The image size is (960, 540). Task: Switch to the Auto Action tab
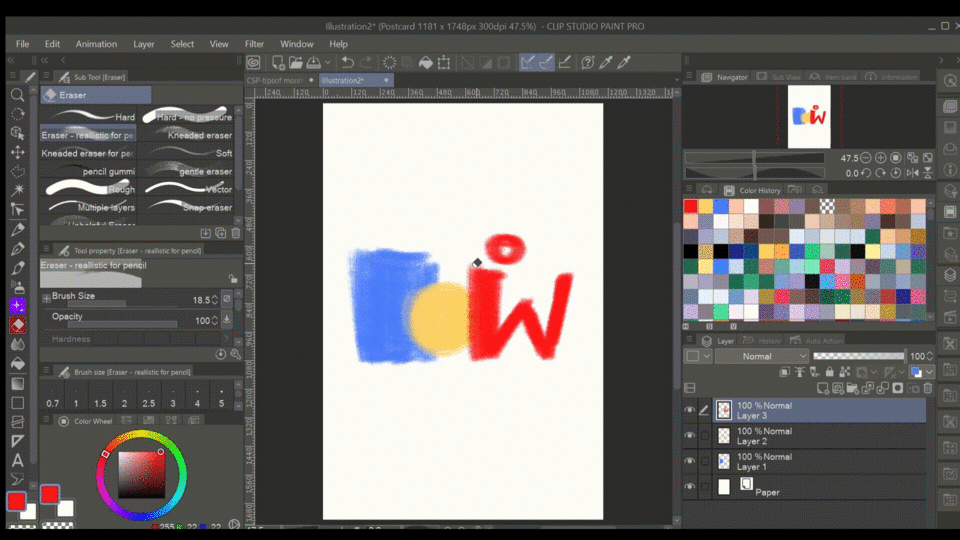(x=817, y=341)
